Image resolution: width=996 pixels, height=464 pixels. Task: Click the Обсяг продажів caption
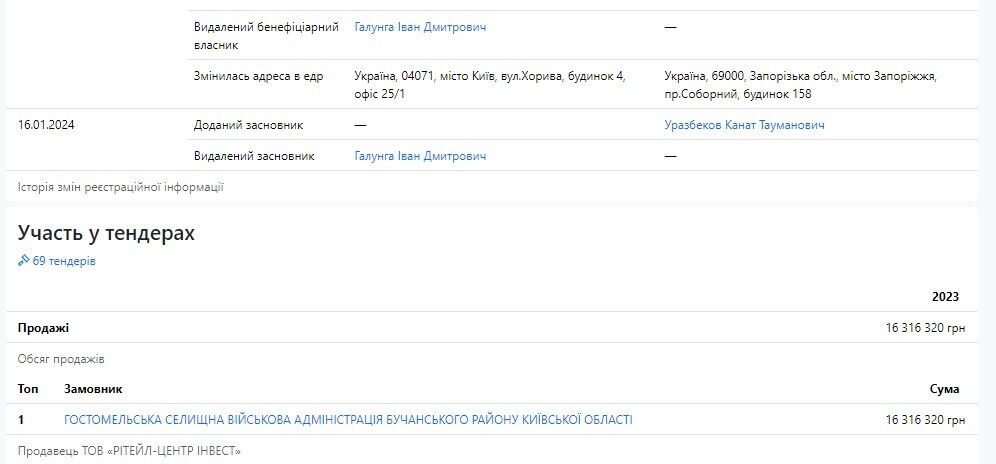click(x=61, y=359)
